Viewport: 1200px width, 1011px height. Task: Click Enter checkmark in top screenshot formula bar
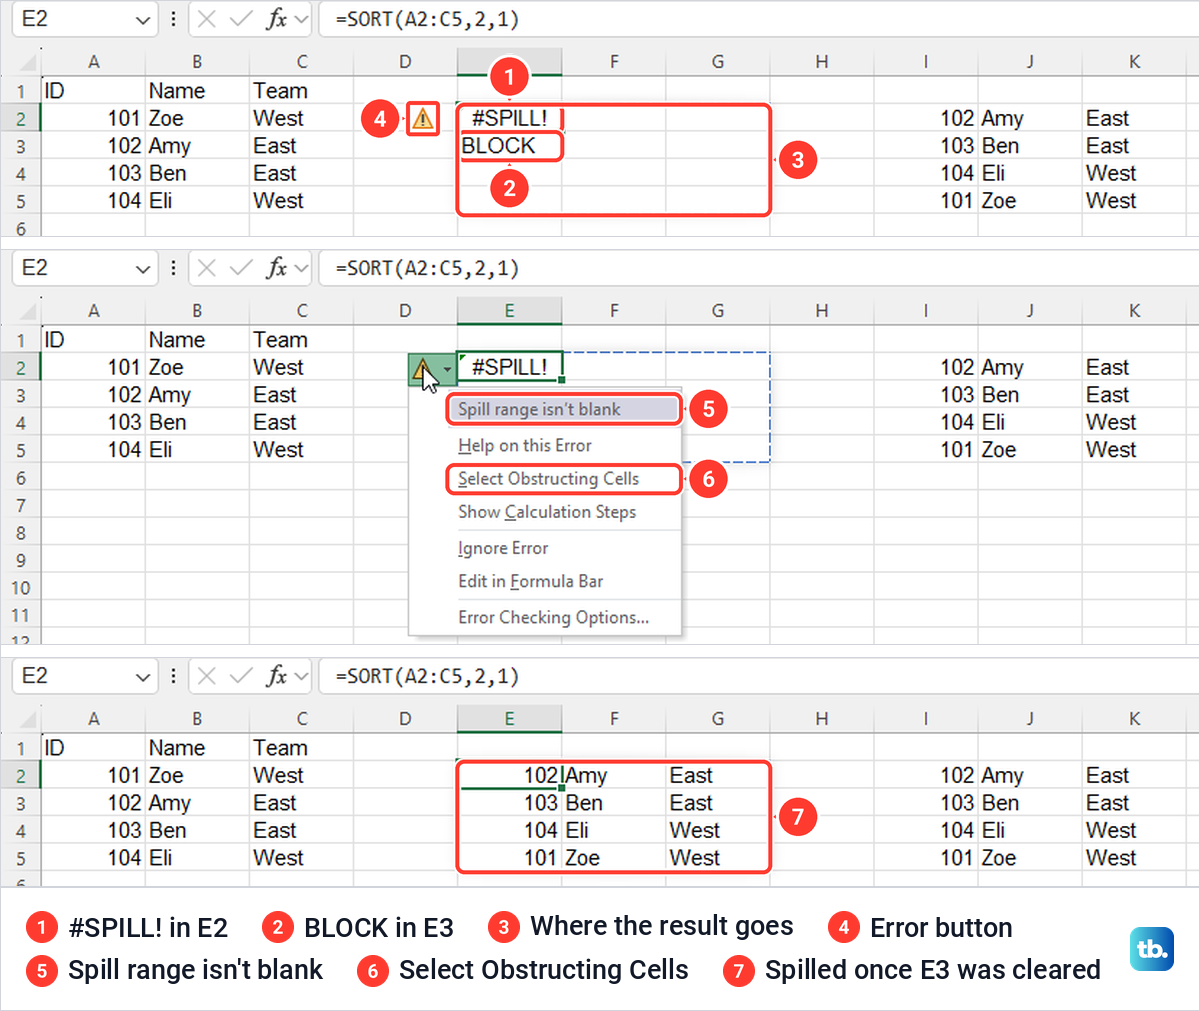pos(240,19)
